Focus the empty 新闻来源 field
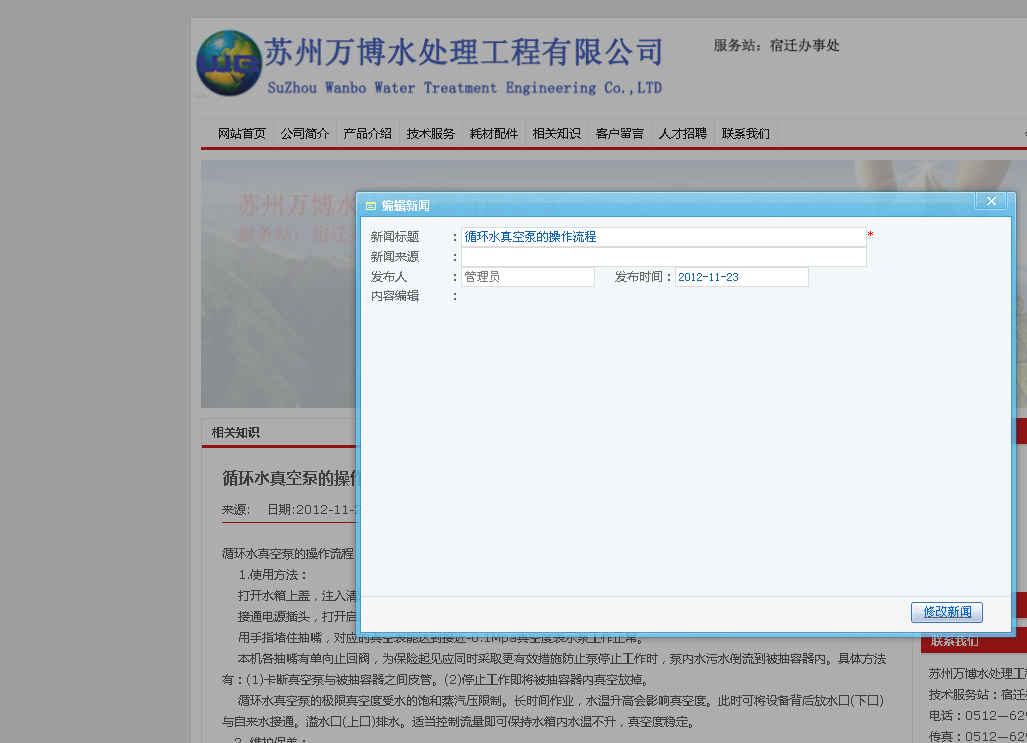The width and height of the screenshot is (1027, 743). pyautogui.click(x=663, y=257)
